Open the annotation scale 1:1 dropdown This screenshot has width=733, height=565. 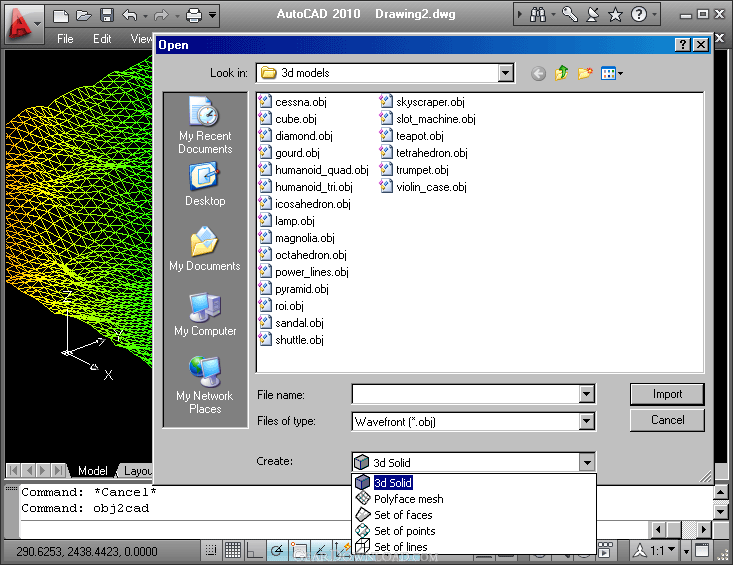[x=663, y=551]
